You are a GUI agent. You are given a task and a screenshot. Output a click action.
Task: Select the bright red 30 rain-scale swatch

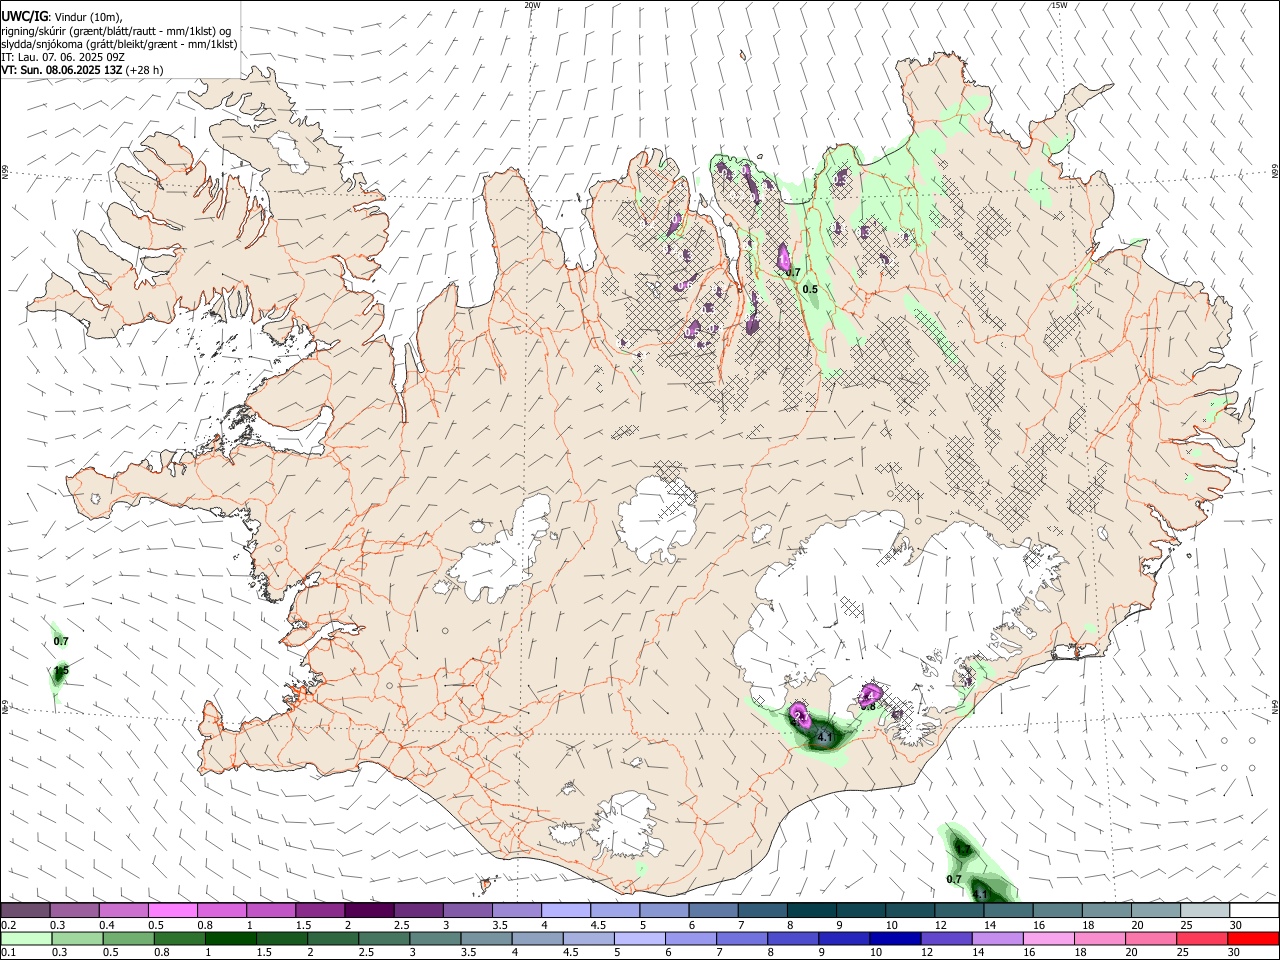point(1253,939)
